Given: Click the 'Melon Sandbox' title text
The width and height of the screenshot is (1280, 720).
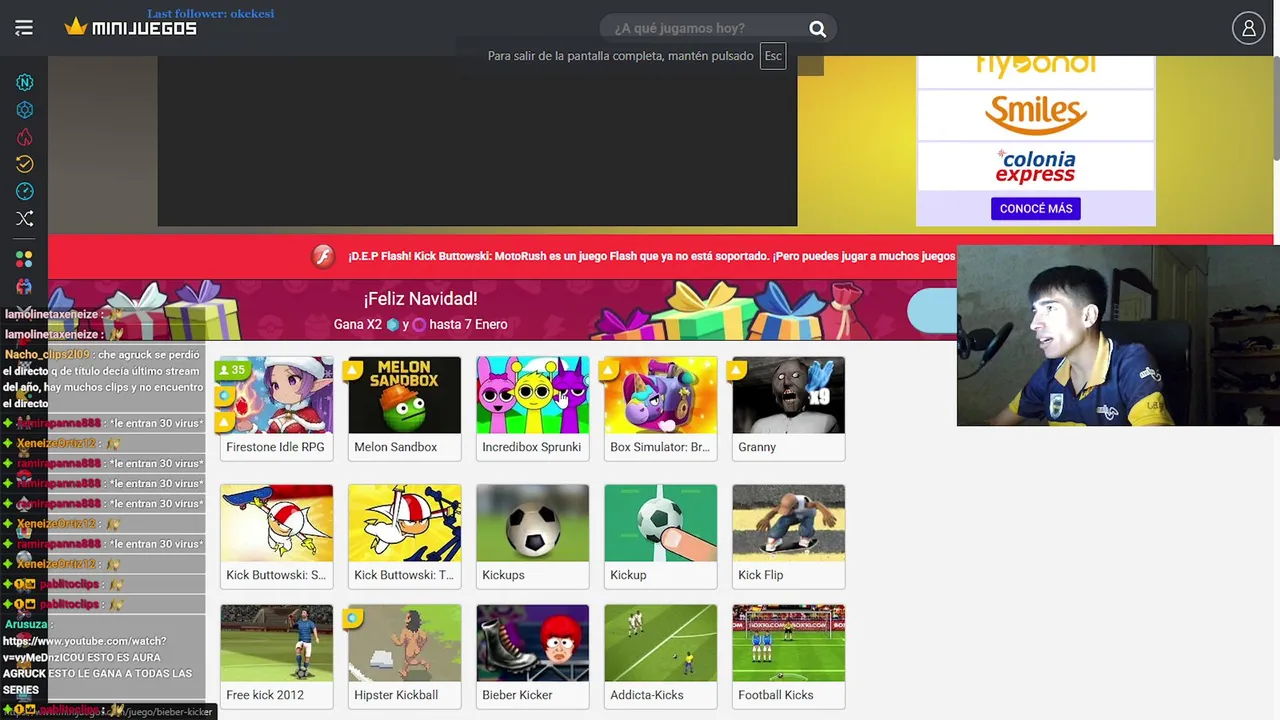Looking at the screenshot, I should tap(396, 447).
